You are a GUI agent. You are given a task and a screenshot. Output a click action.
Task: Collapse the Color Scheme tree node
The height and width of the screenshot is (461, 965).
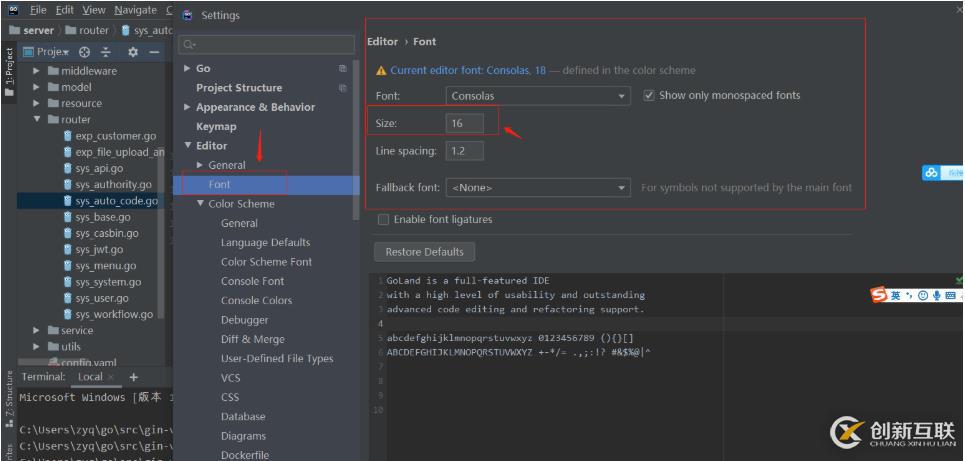click(x=201, y=204)
